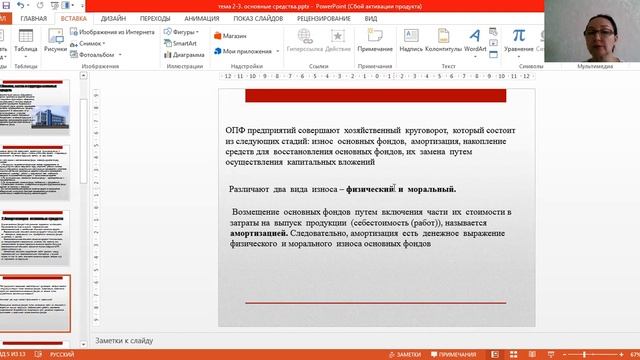The image size is (640, 360).
Task: Insert date and time icon in Текст group
Action: pyautogui.click(x=493, y=31)
